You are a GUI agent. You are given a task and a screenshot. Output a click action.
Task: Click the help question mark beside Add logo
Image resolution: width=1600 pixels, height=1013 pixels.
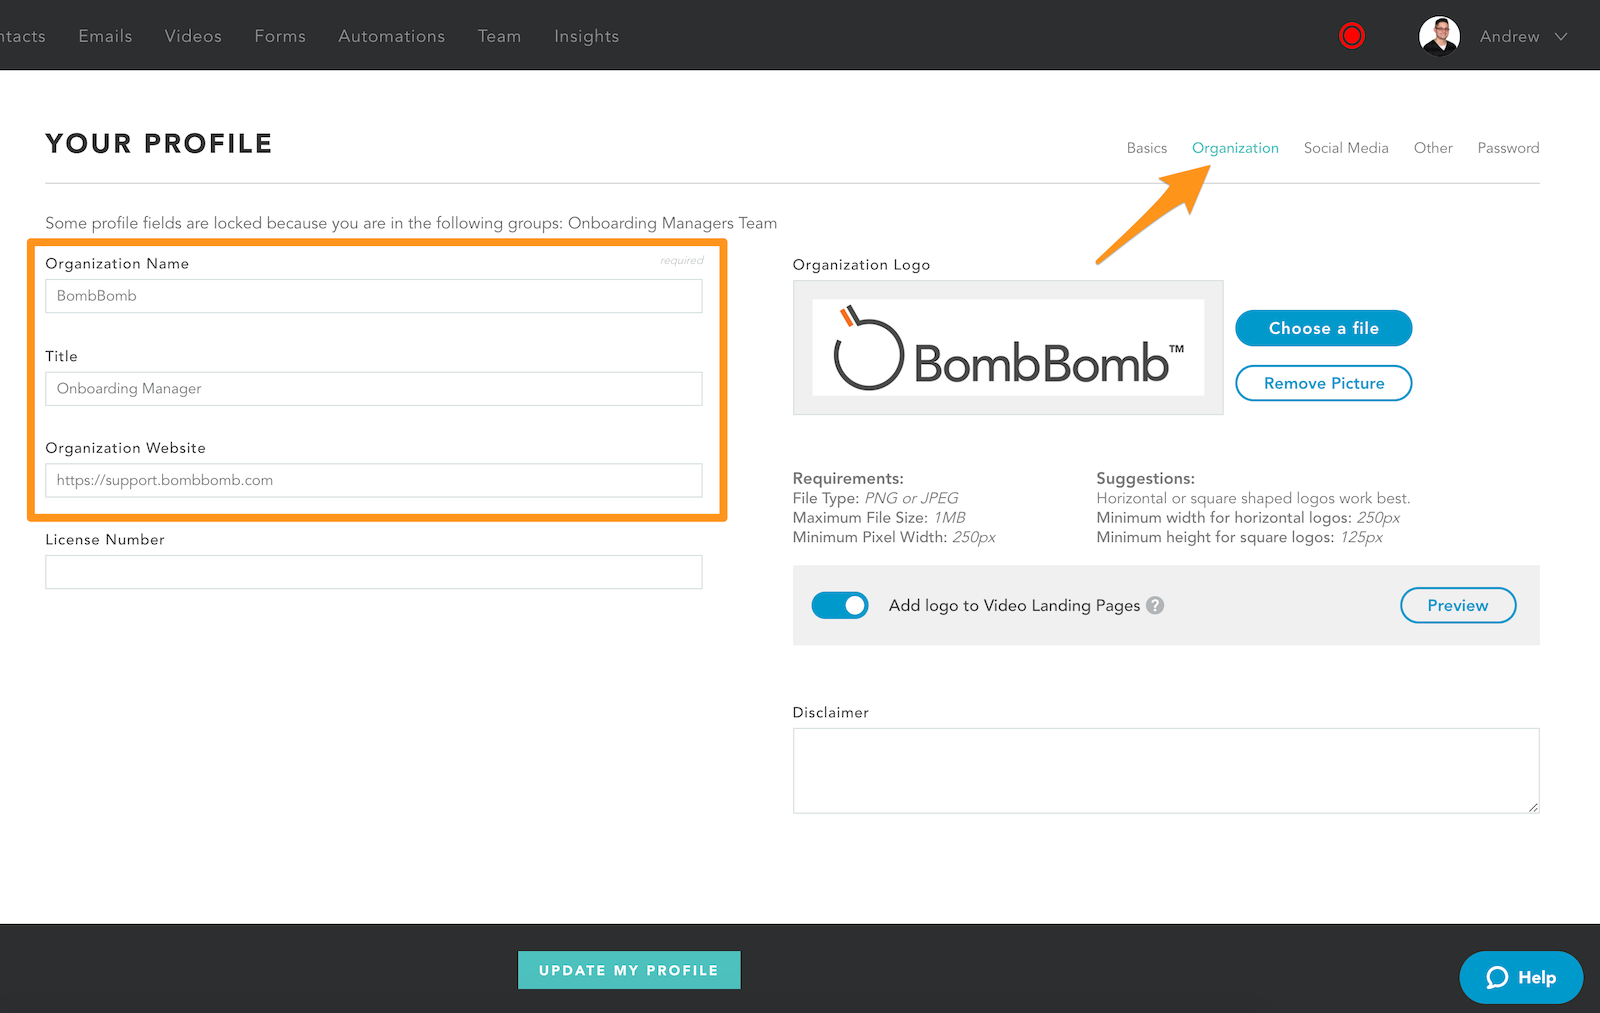tap(1155, 605)
